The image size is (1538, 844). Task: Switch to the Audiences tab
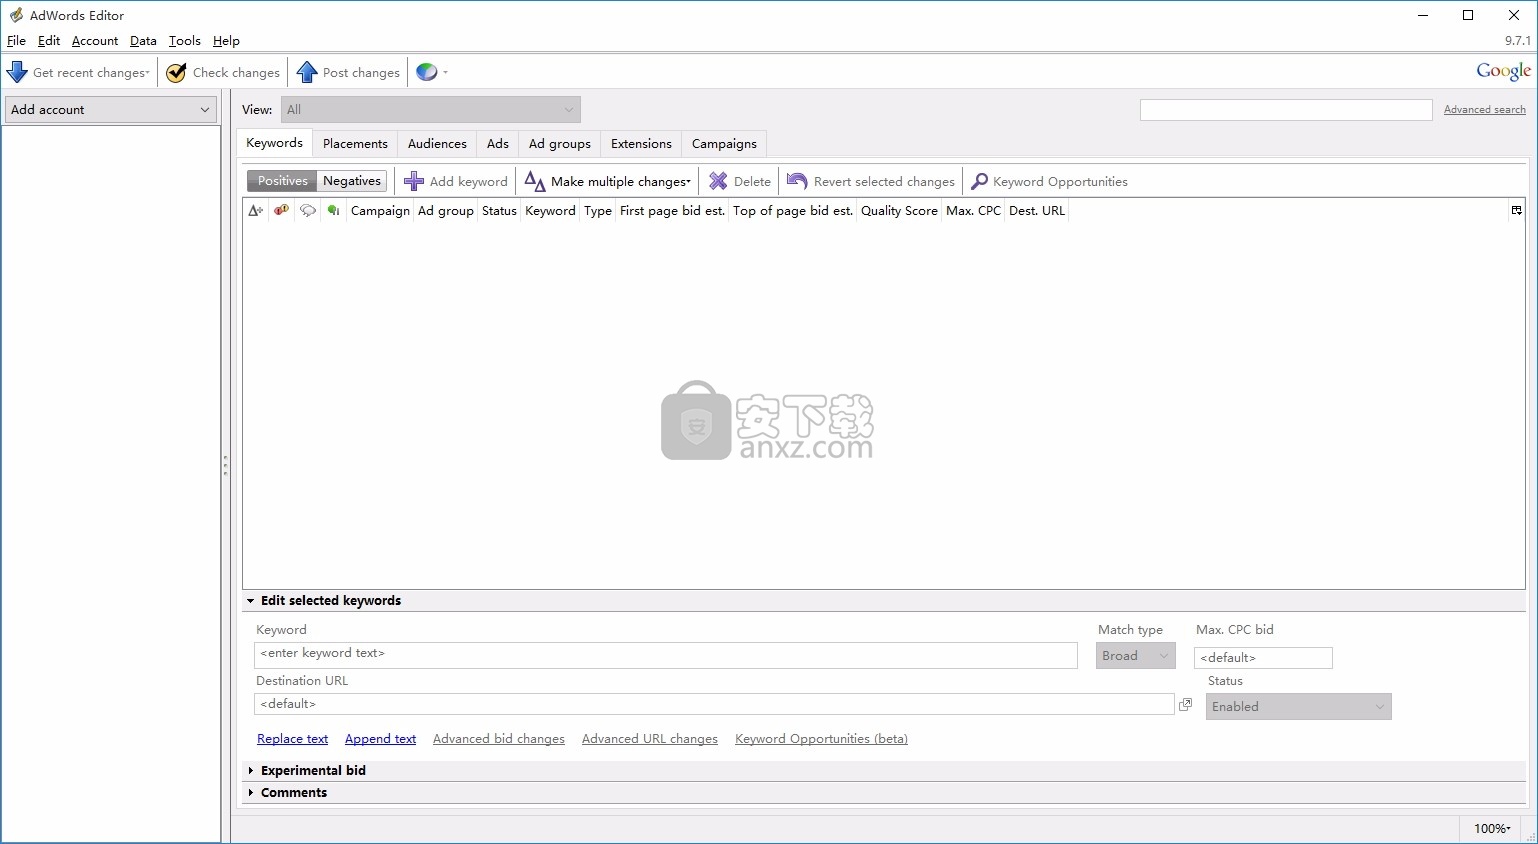[437, 144]
